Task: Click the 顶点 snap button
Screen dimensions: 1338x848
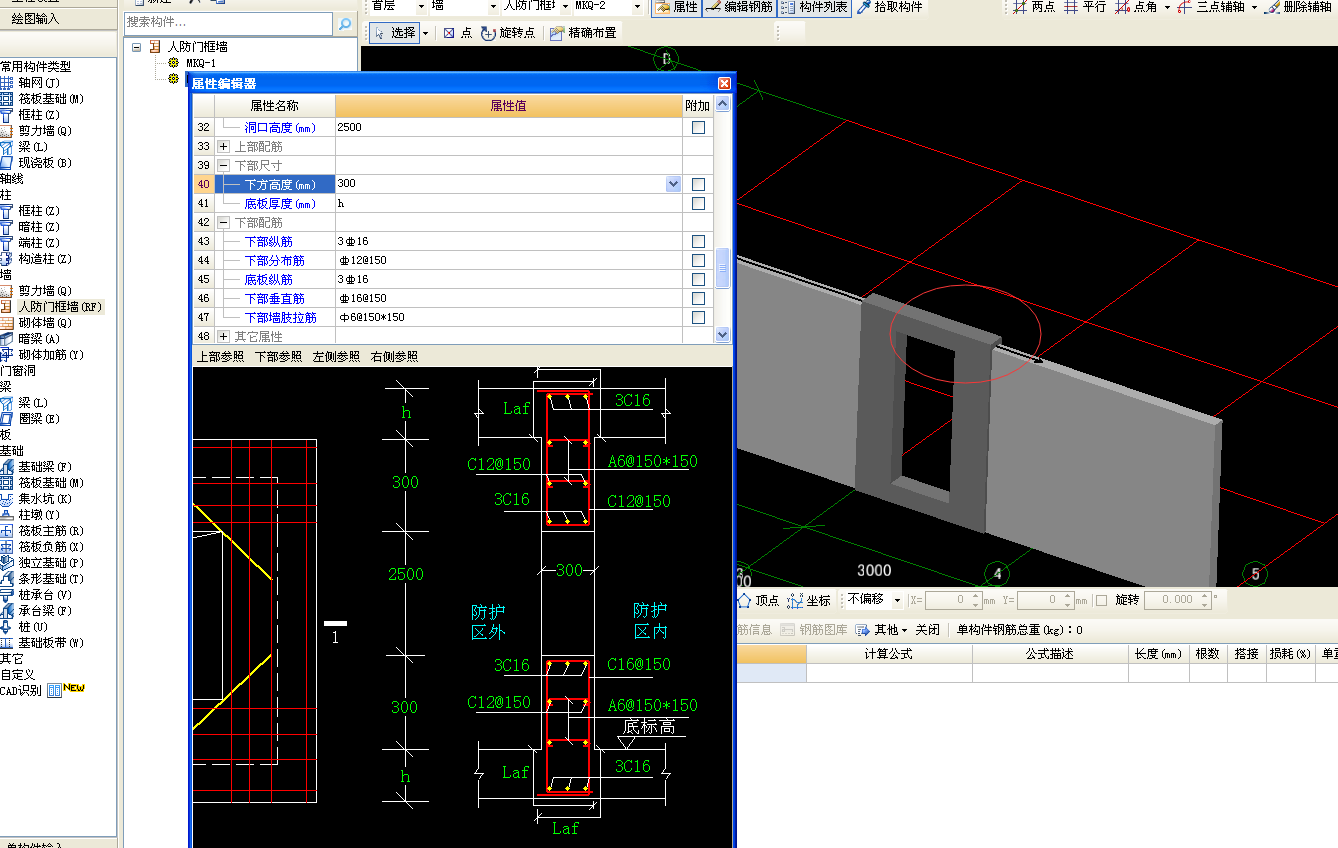Action: pos(758,600)
